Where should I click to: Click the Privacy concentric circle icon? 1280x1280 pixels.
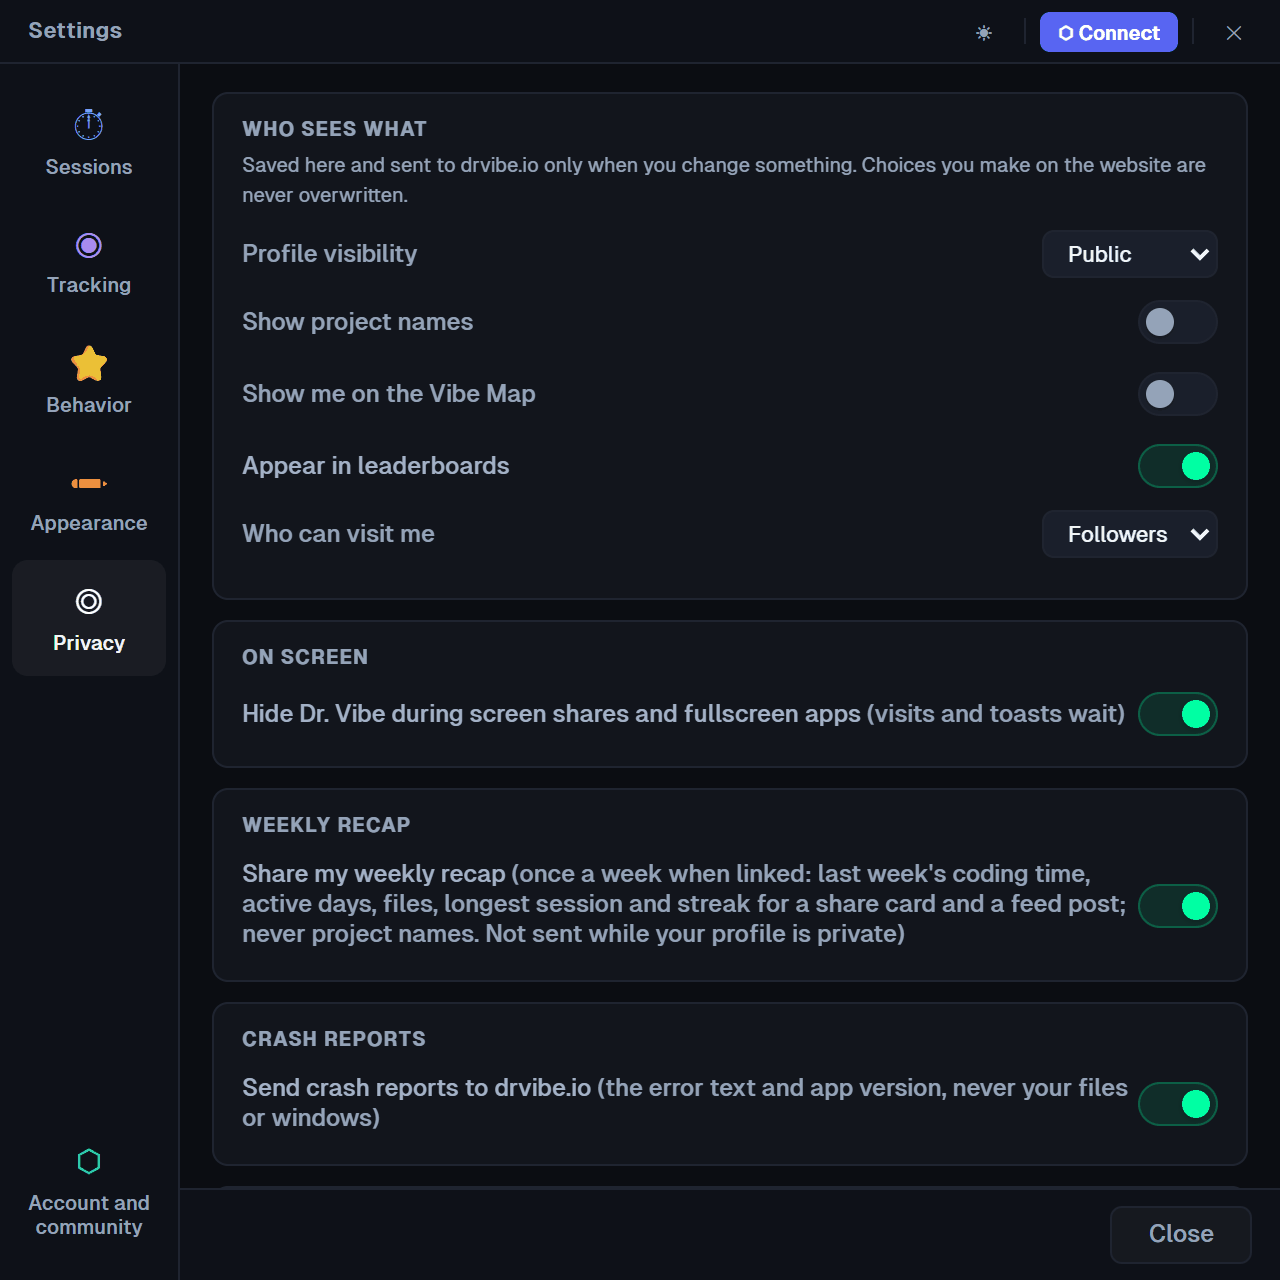(x=89, y=601)
